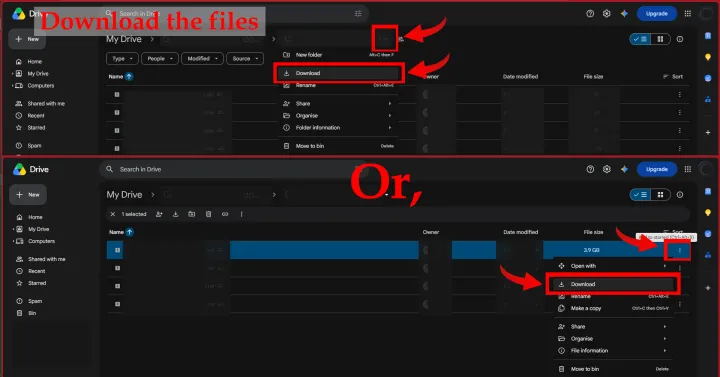Switch to grid layout in lower screenshot

[x=660, y=195]
